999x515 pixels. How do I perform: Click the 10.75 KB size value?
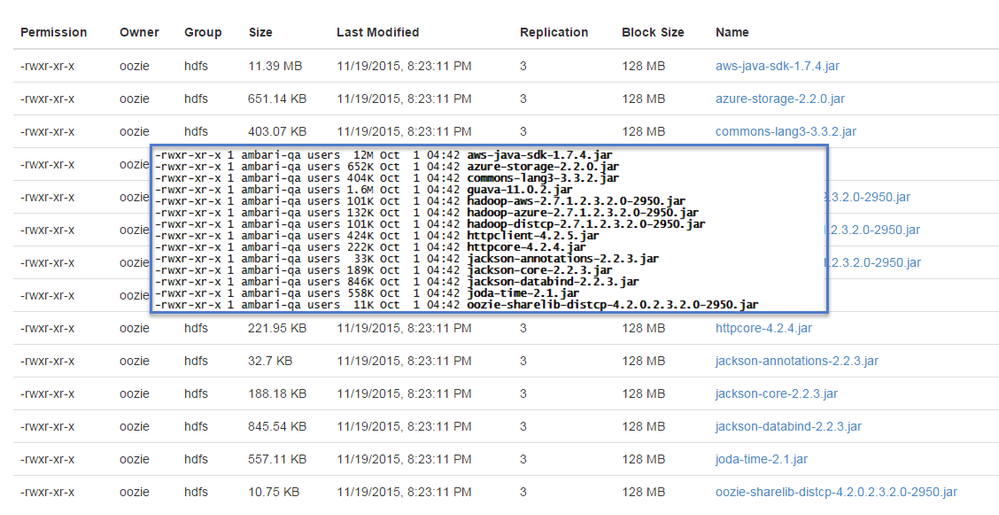[273, 492]
